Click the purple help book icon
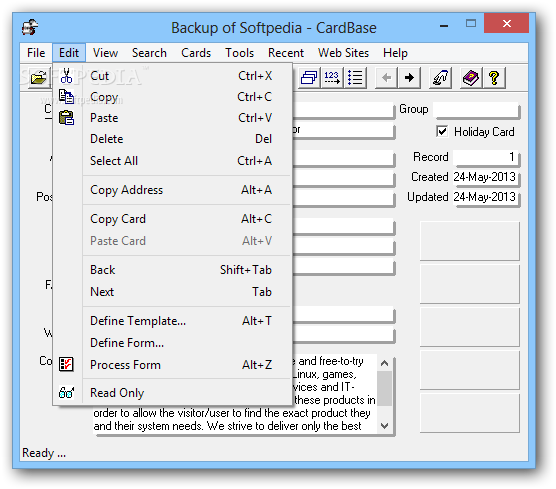This screenshot has height=489, width=556. 471,78
